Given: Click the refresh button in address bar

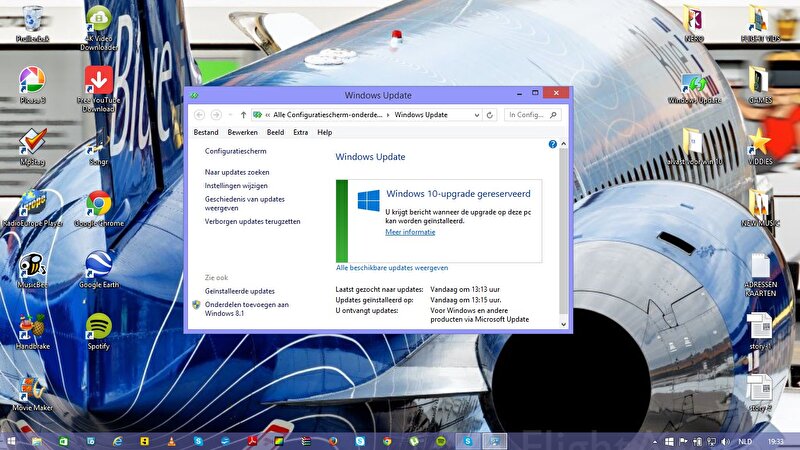Looking at the screenshot, I should 490,115.
